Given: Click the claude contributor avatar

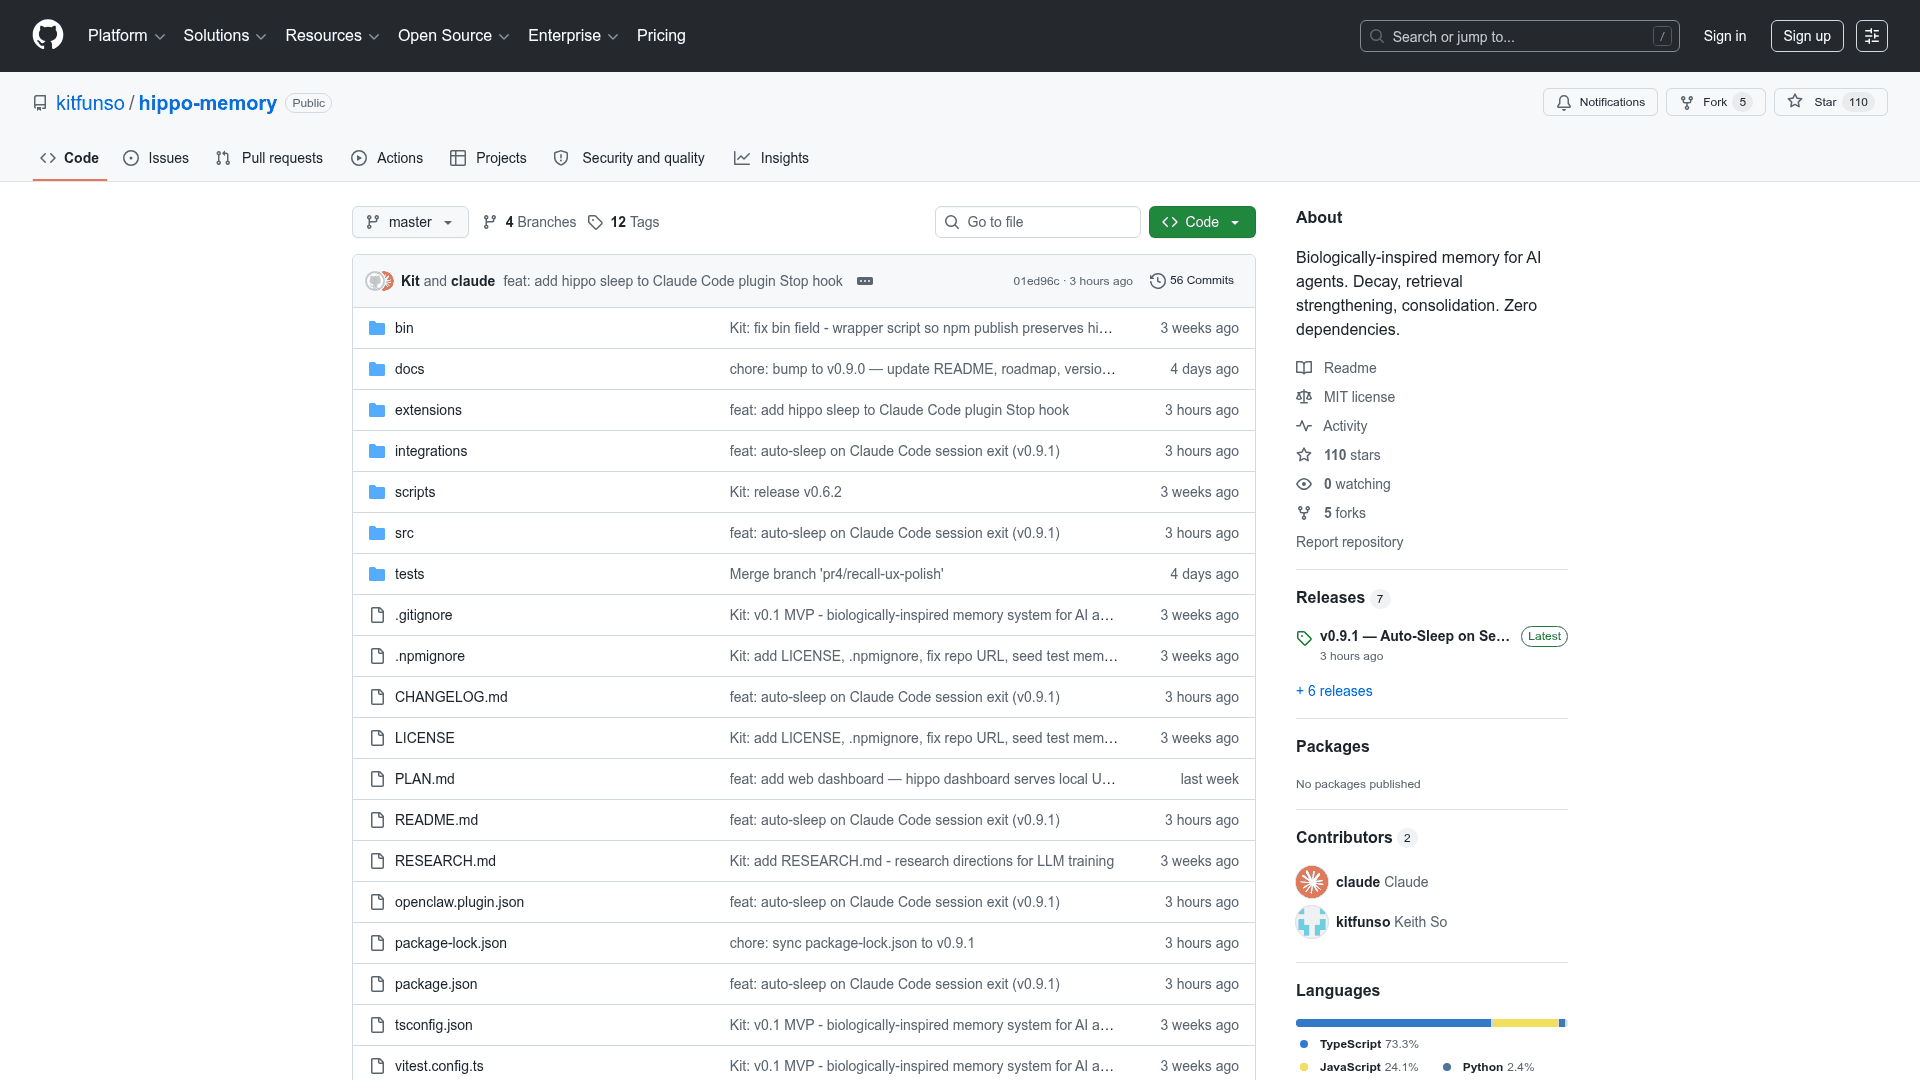Looking at the screenshot, I should click(x=1312, y=882).
